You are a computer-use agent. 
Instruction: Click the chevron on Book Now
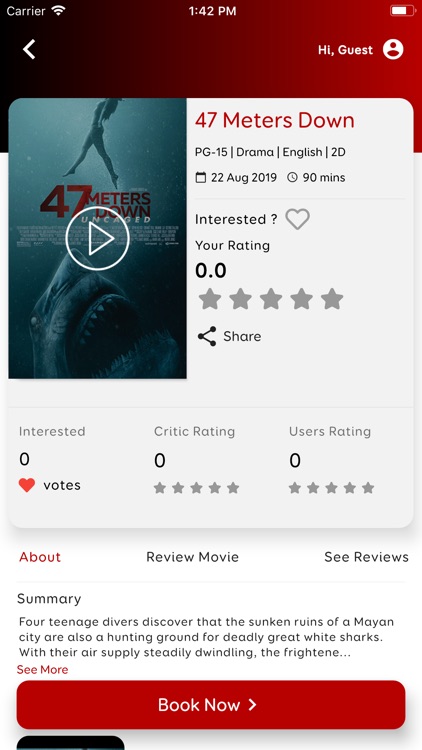point(253,705)
